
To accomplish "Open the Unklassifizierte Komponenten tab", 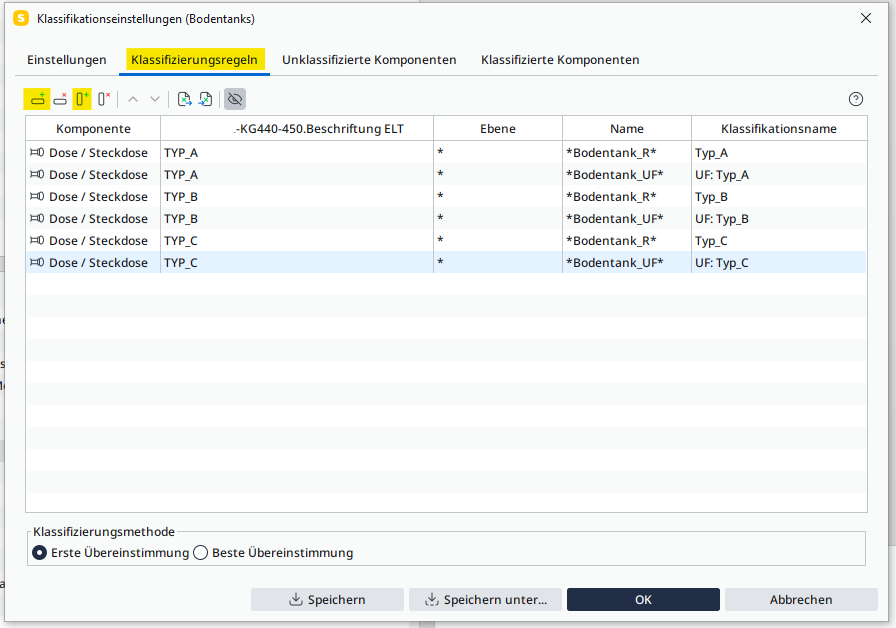I will coord(369,60).
